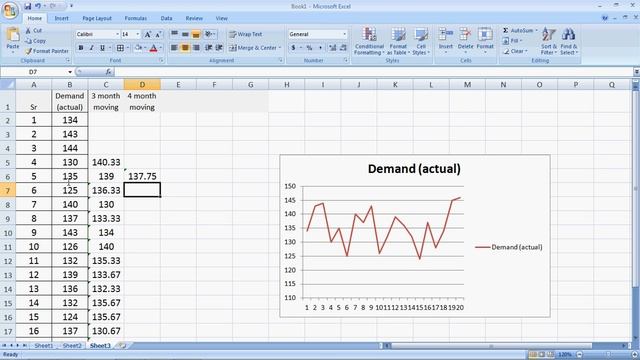Screen dimensions: 640x360
Task: Click the Format as Table icon
Action: click(x=398, y=35)
